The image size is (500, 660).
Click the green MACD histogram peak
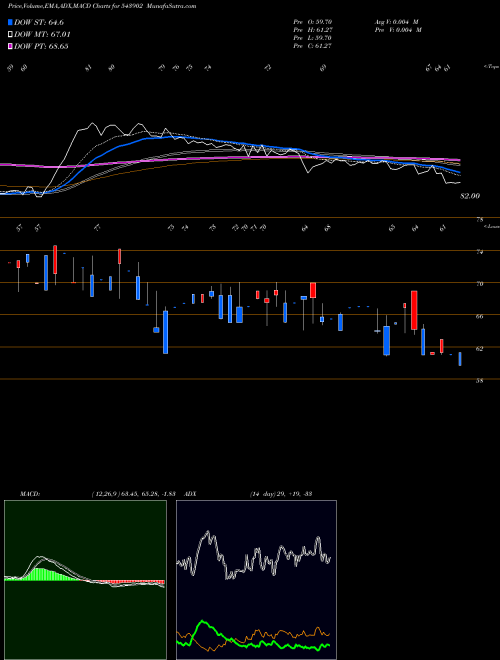[x=39, y=574]
